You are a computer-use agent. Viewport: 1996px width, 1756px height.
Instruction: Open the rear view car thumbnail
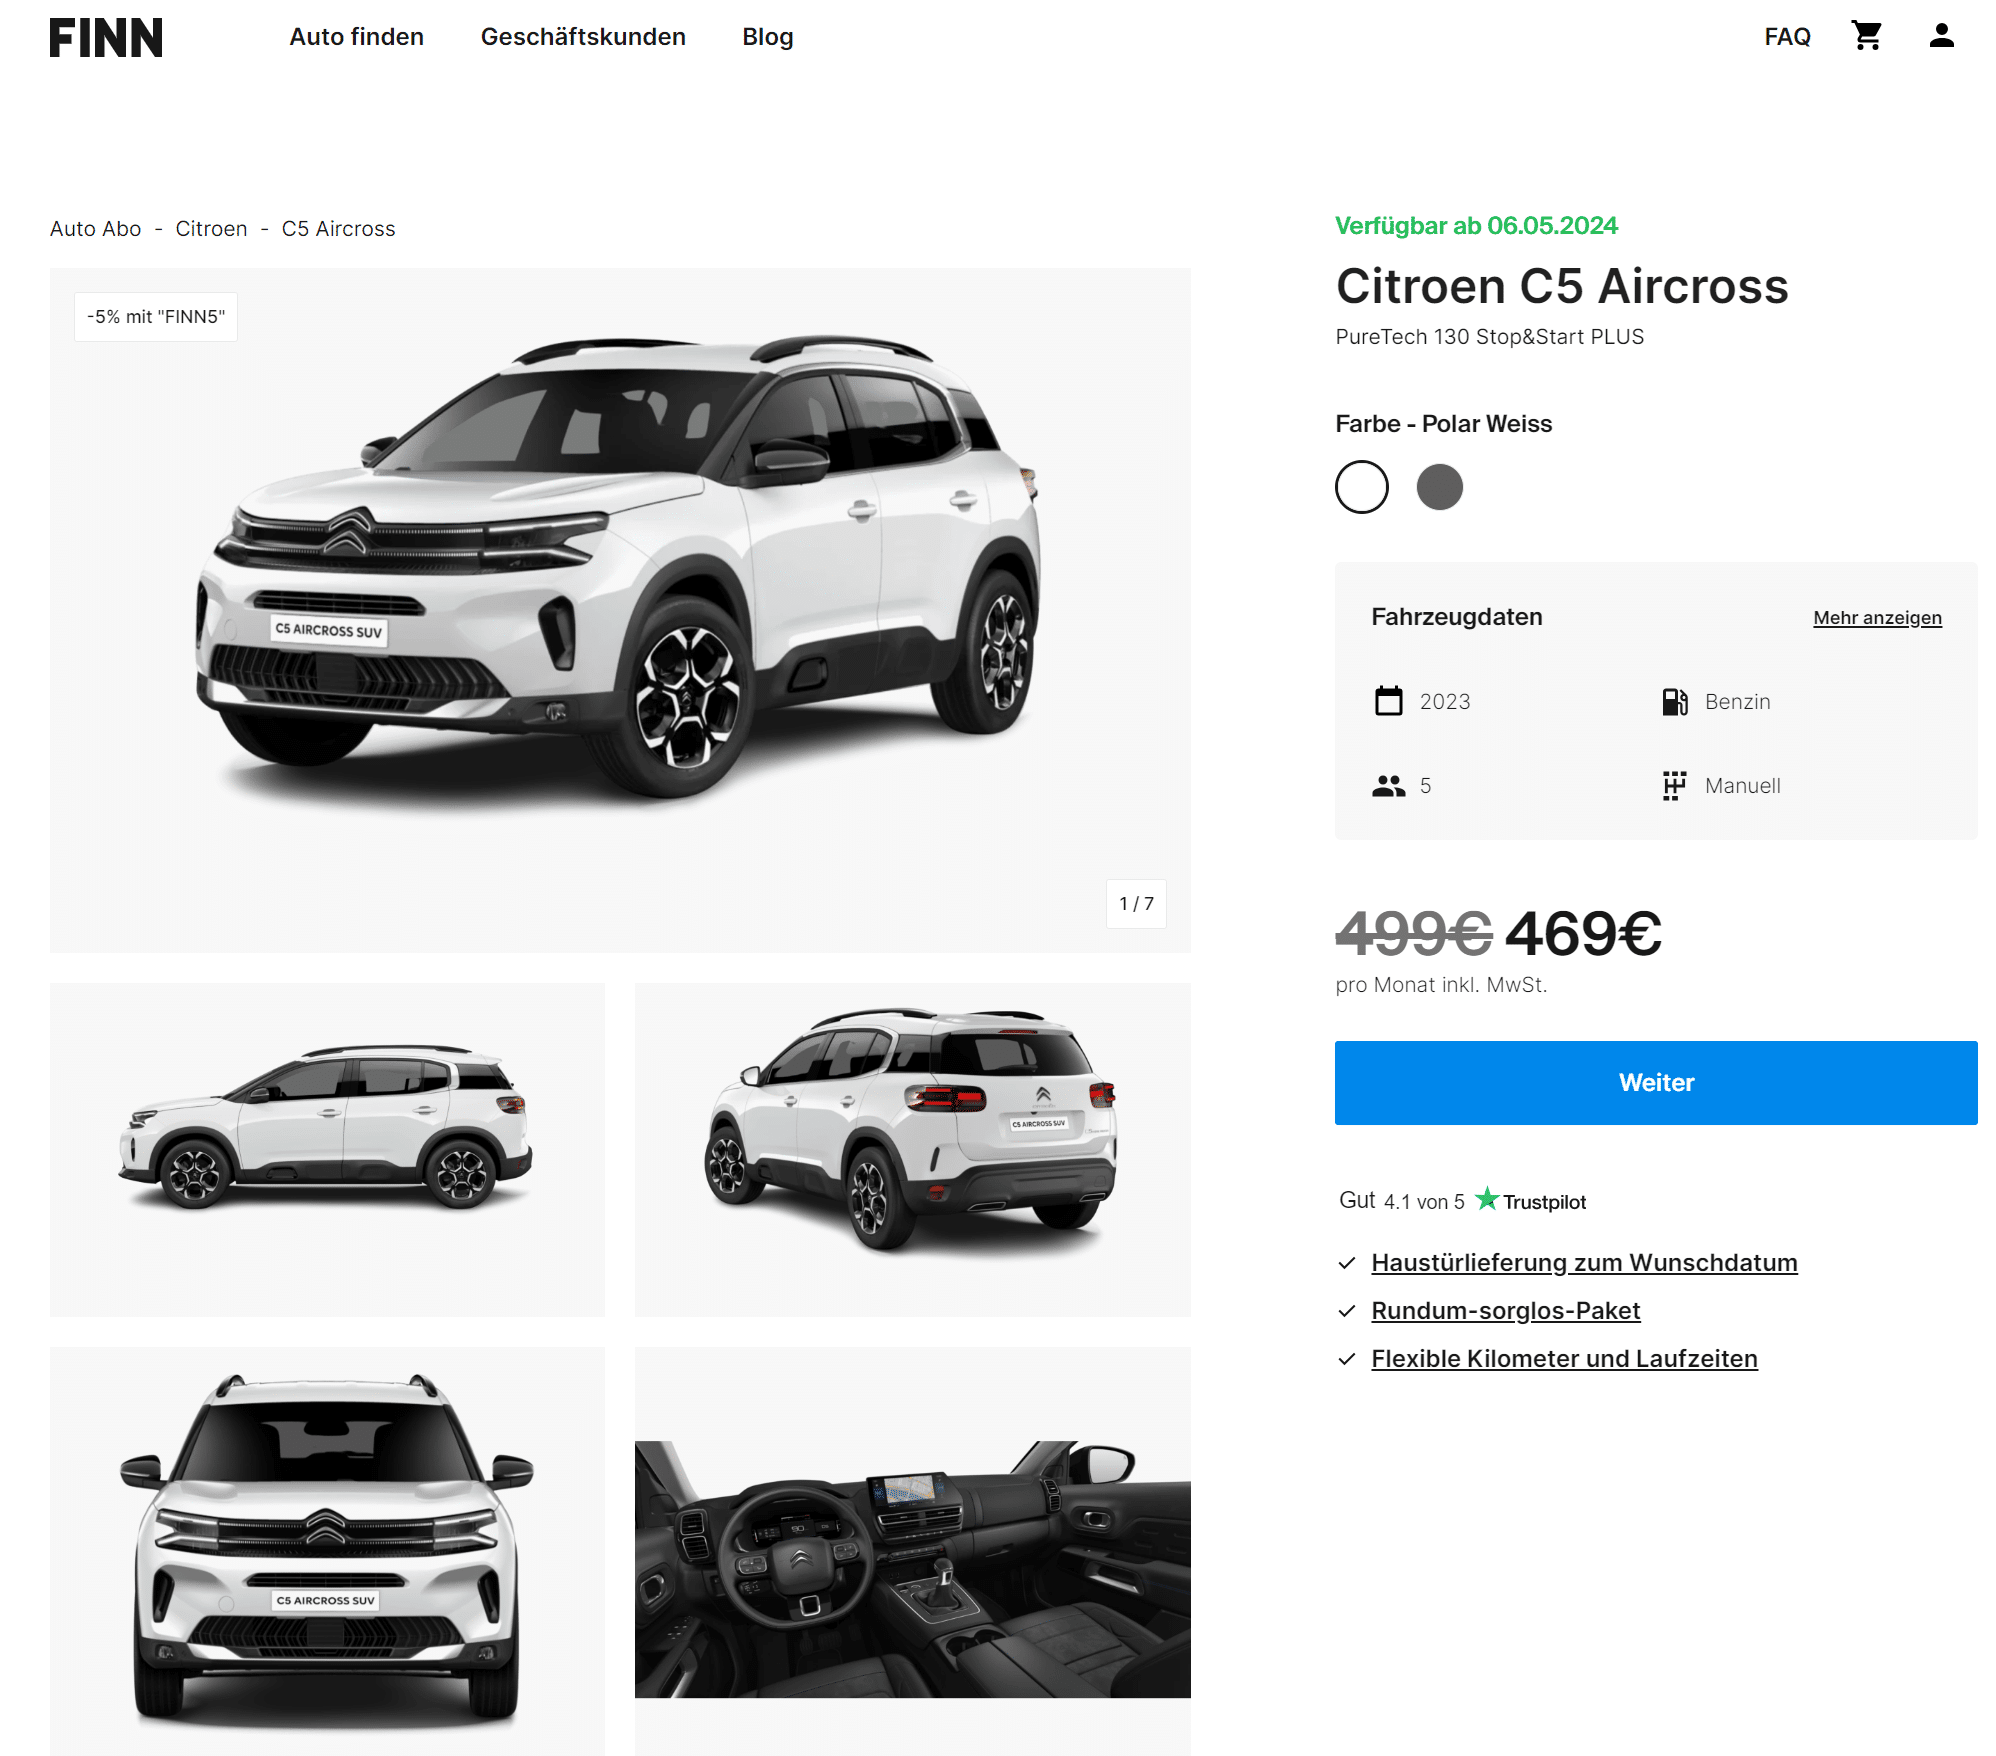coord(912,1149)
